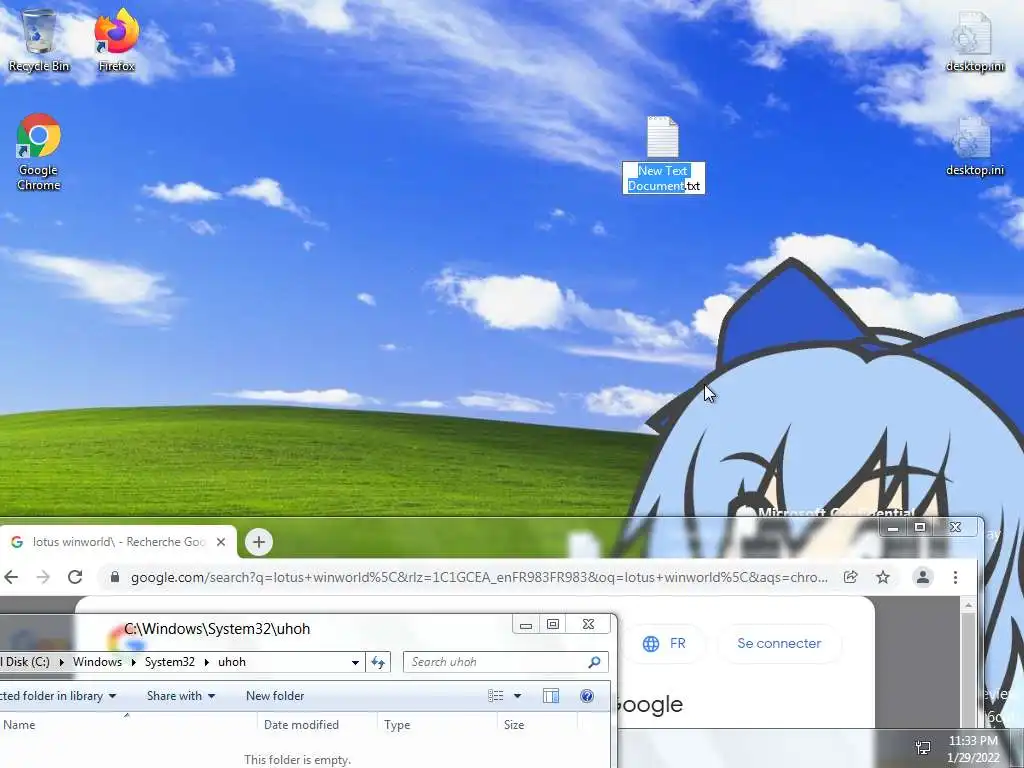Image resolution: width=1024 pixels, height=768 pixels.
Task: Reload the Chrome page
Action: click(75, 577)
